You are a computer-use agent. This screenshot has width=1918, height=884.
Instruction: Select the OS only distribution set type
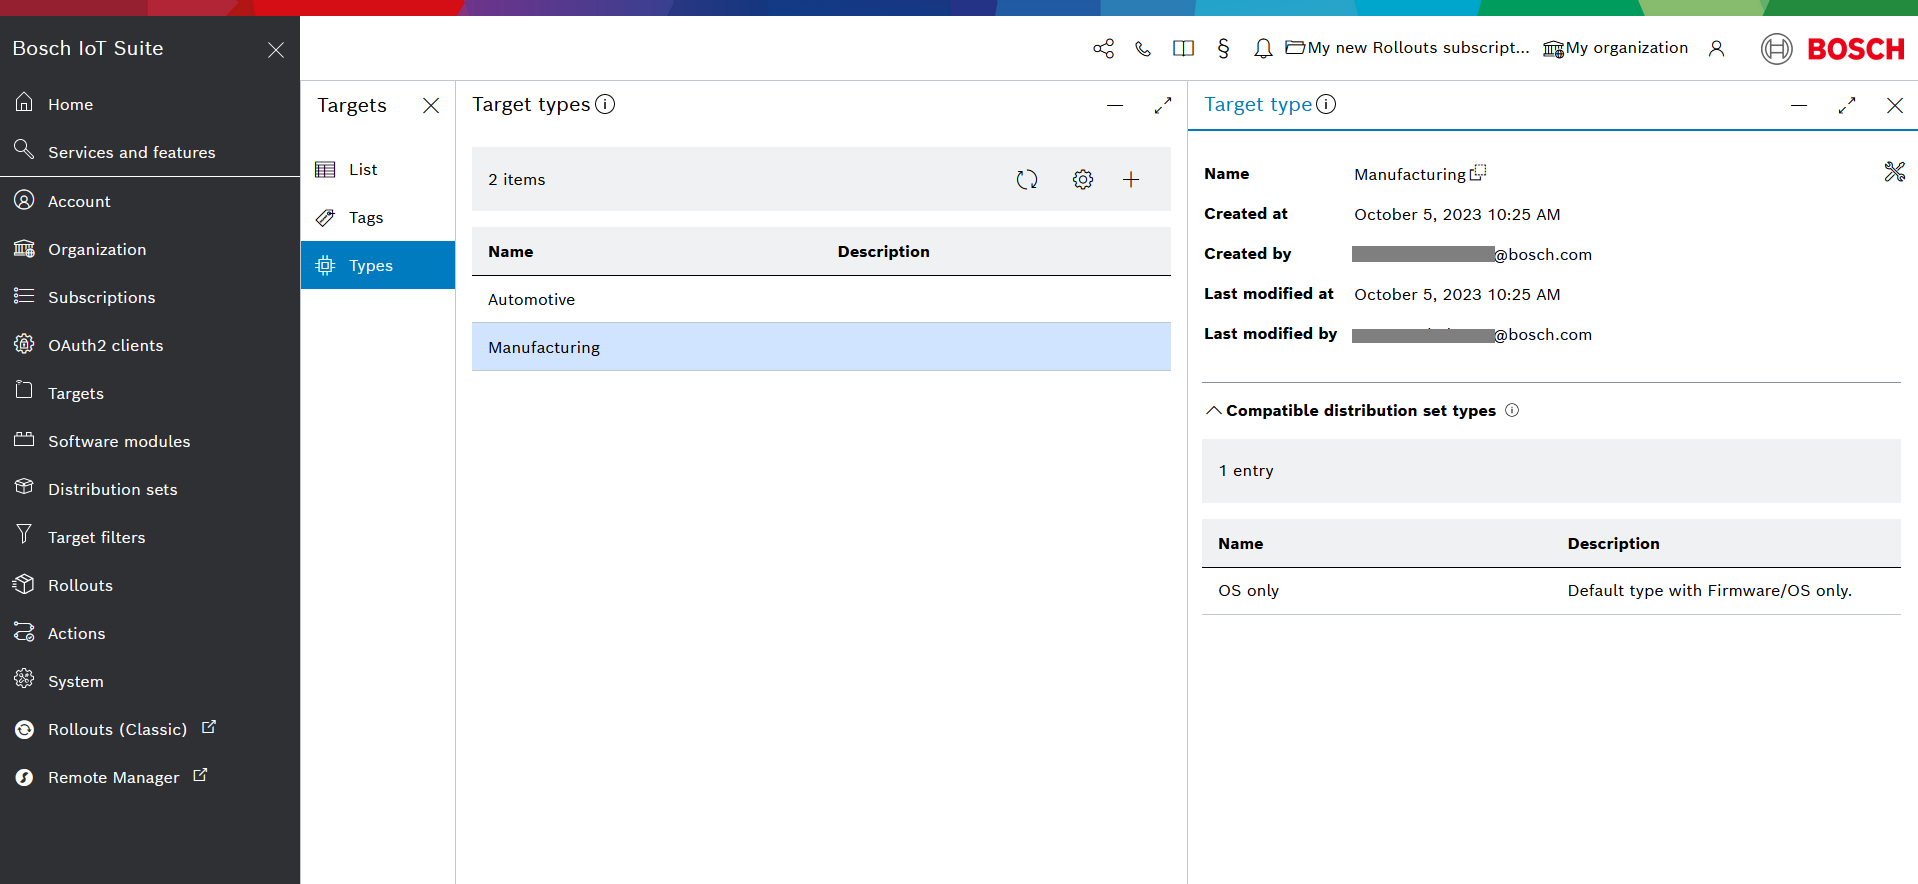tap(1249, 591)
